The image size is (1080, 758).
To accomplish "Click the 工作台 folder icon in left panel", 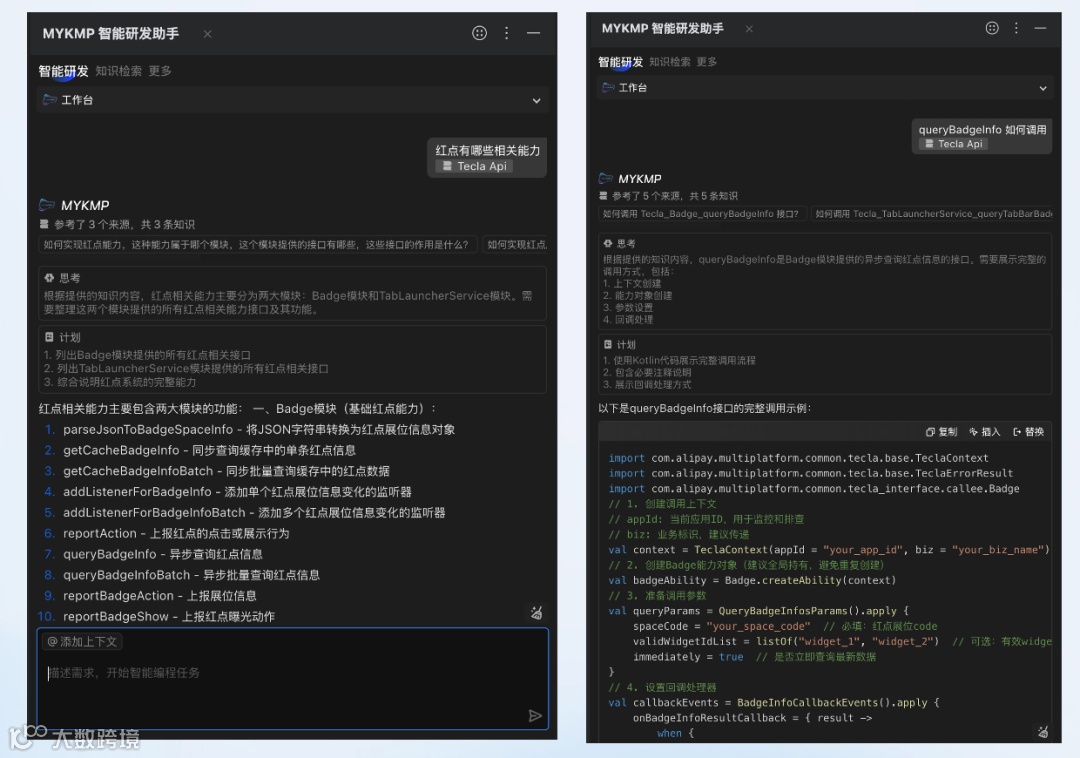I will click(49, 100).
